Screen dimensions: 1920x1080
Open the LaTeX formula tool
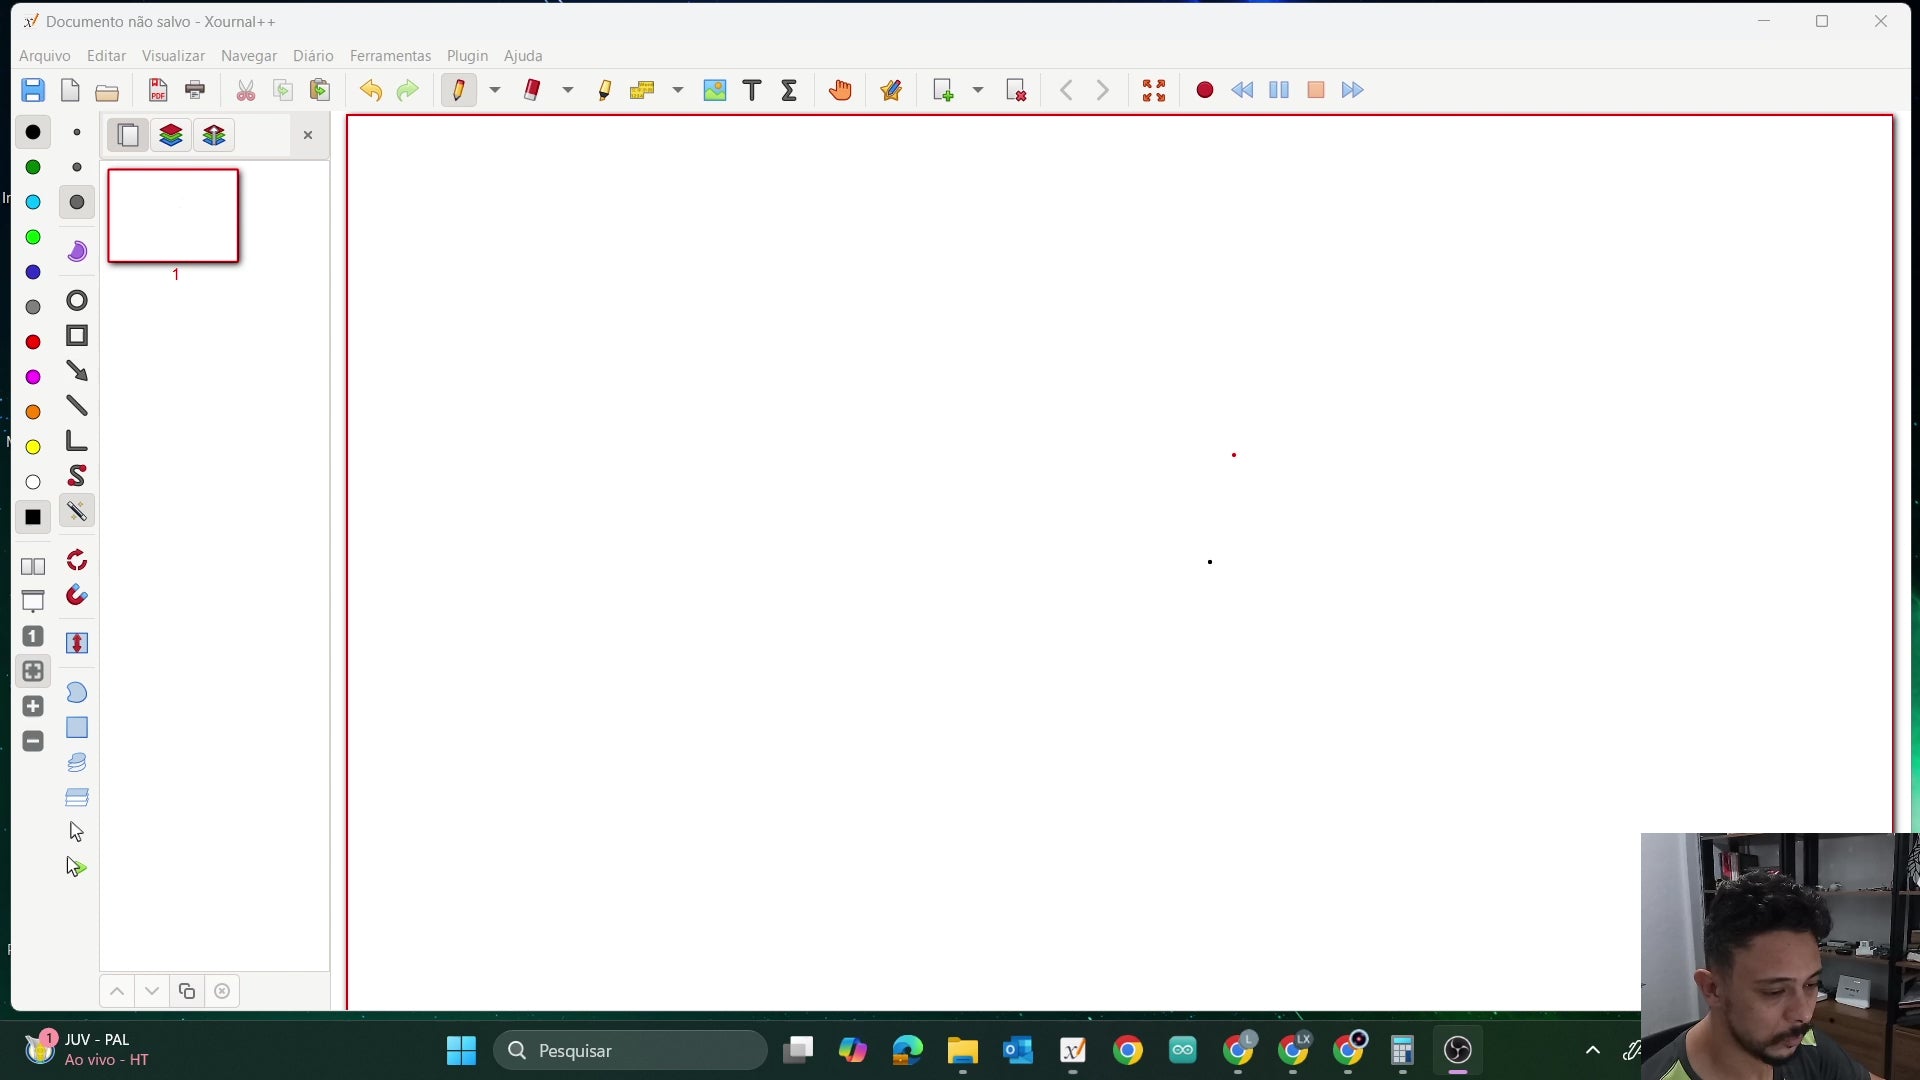[789, 90]
